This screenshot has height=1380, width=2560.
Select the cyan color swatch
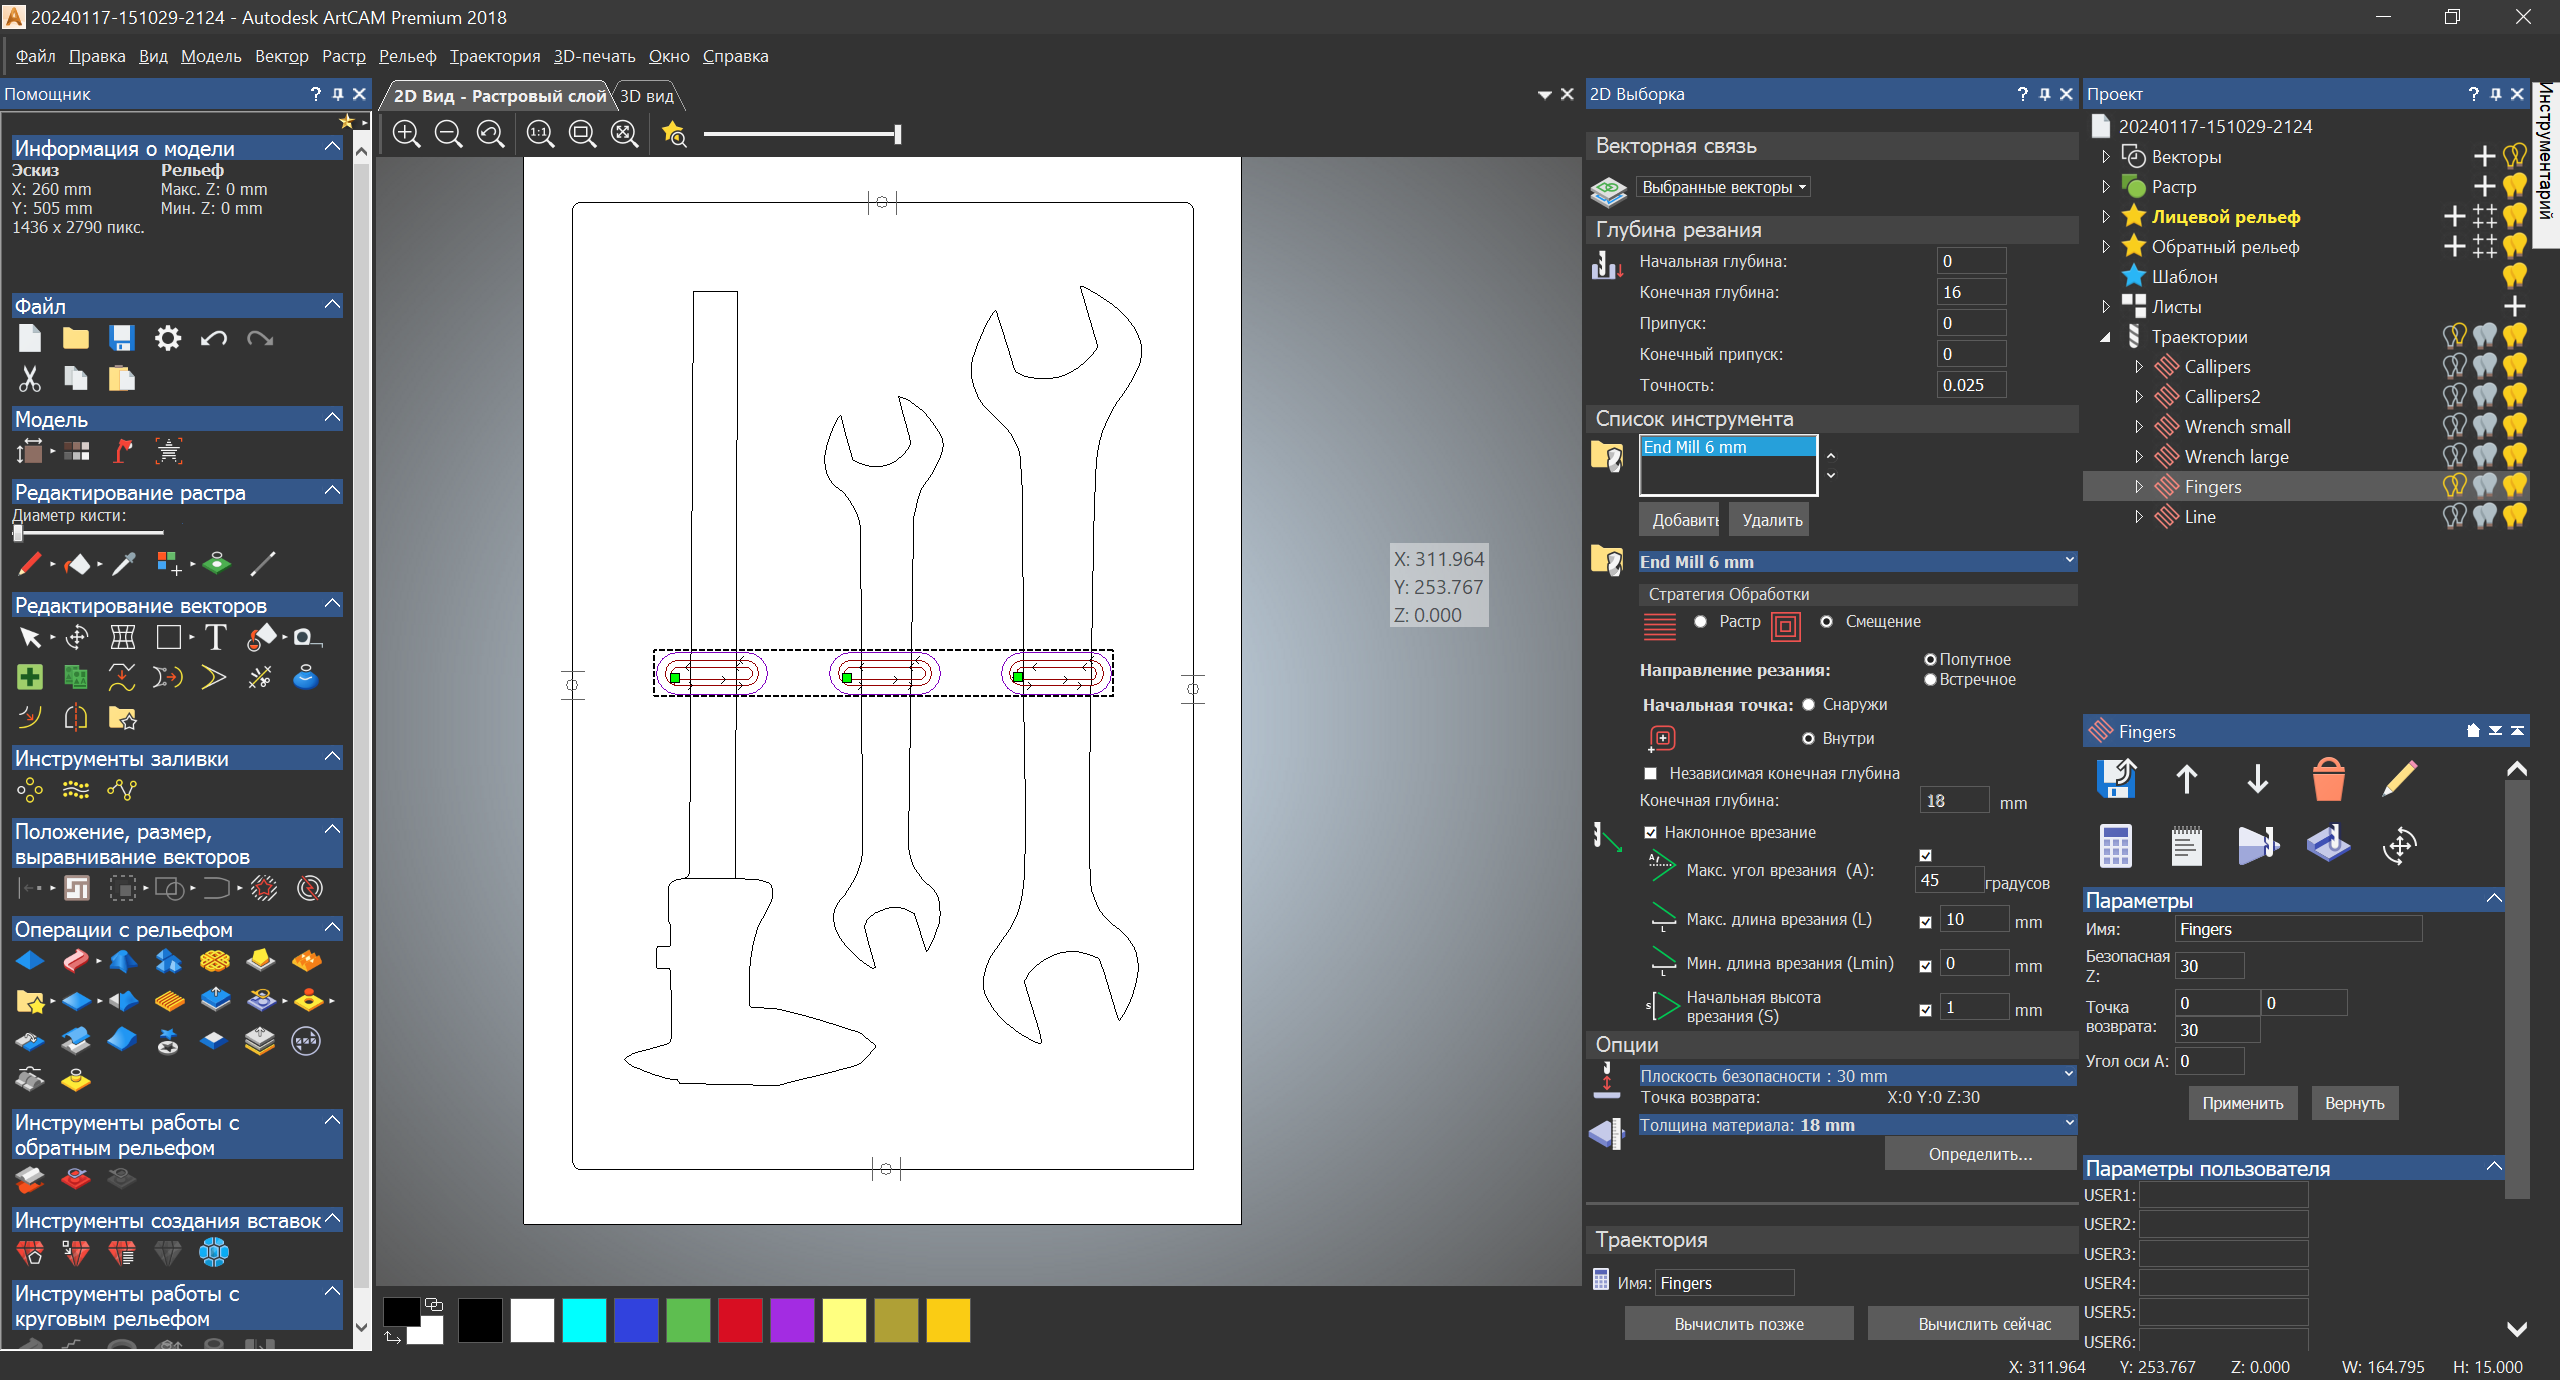point(584,1320)
